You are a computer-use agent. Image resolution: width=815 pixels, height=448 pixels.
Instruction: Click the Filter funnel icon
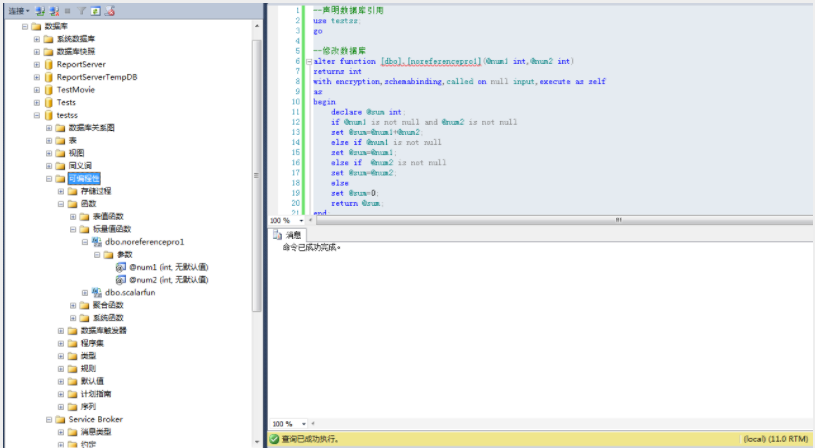pos(81,11)
